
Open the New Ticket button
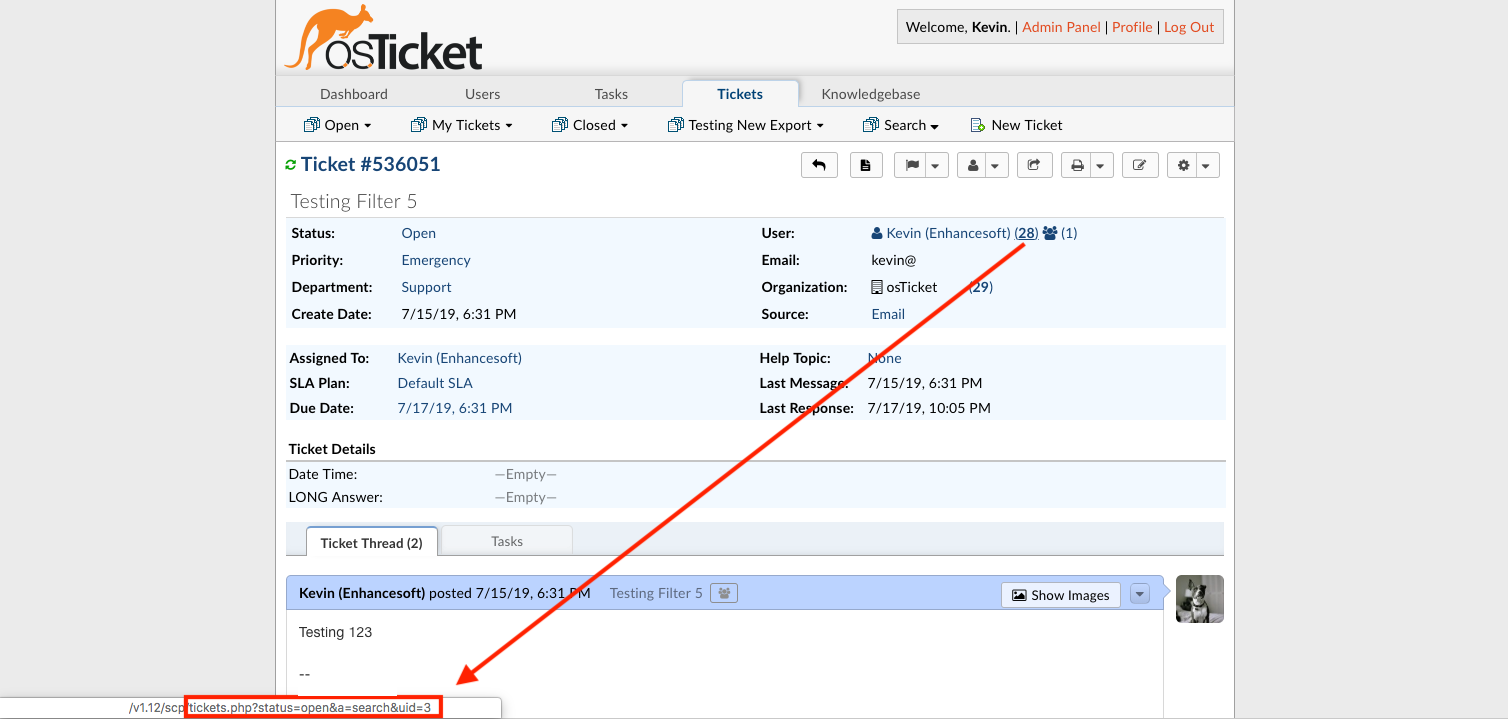[x=1016, y=124]
